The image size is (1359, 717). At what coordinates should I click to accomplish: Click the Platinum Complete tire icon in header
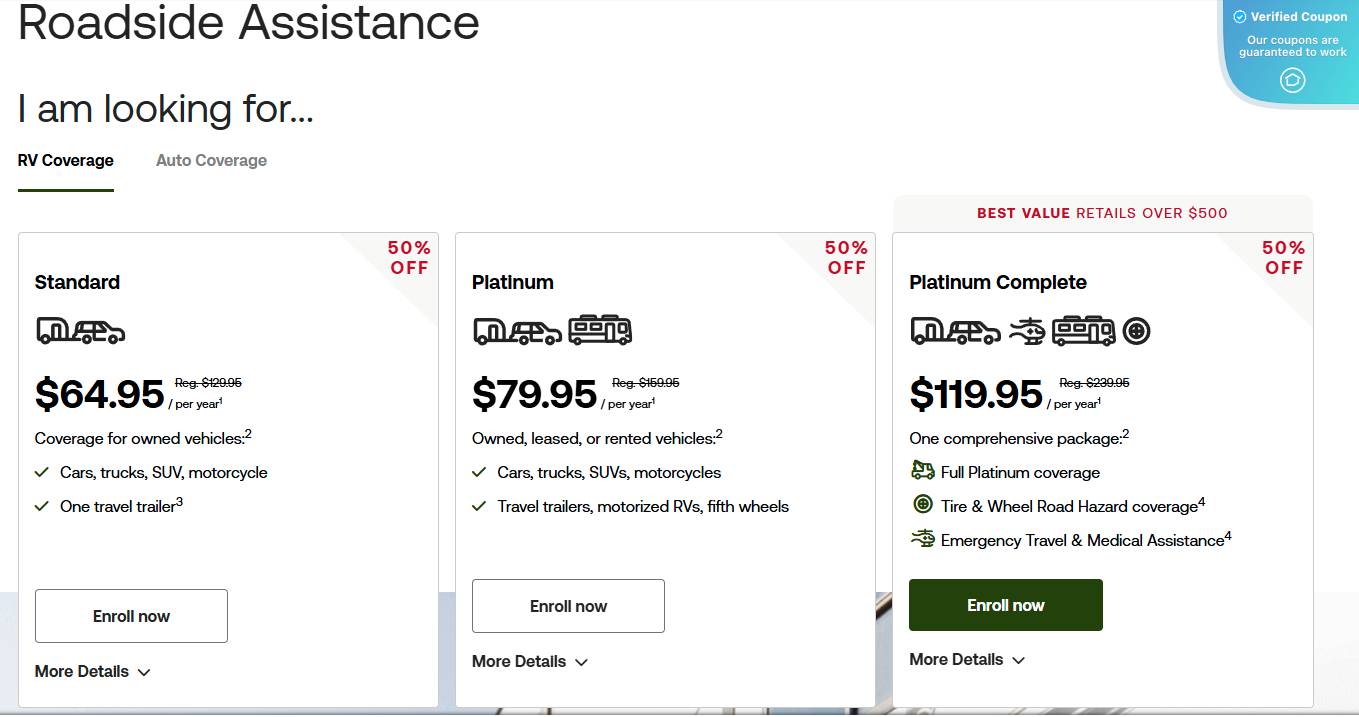[x=1136, y=330]
